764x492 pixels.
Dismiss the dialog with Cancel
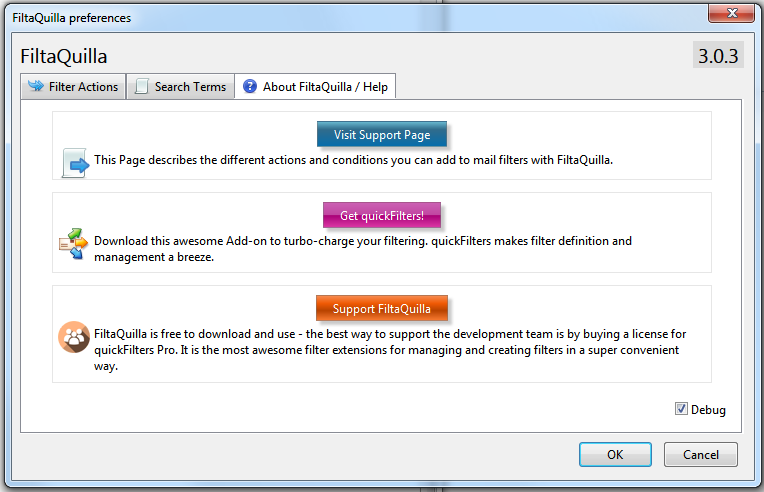tap(701, 454)
